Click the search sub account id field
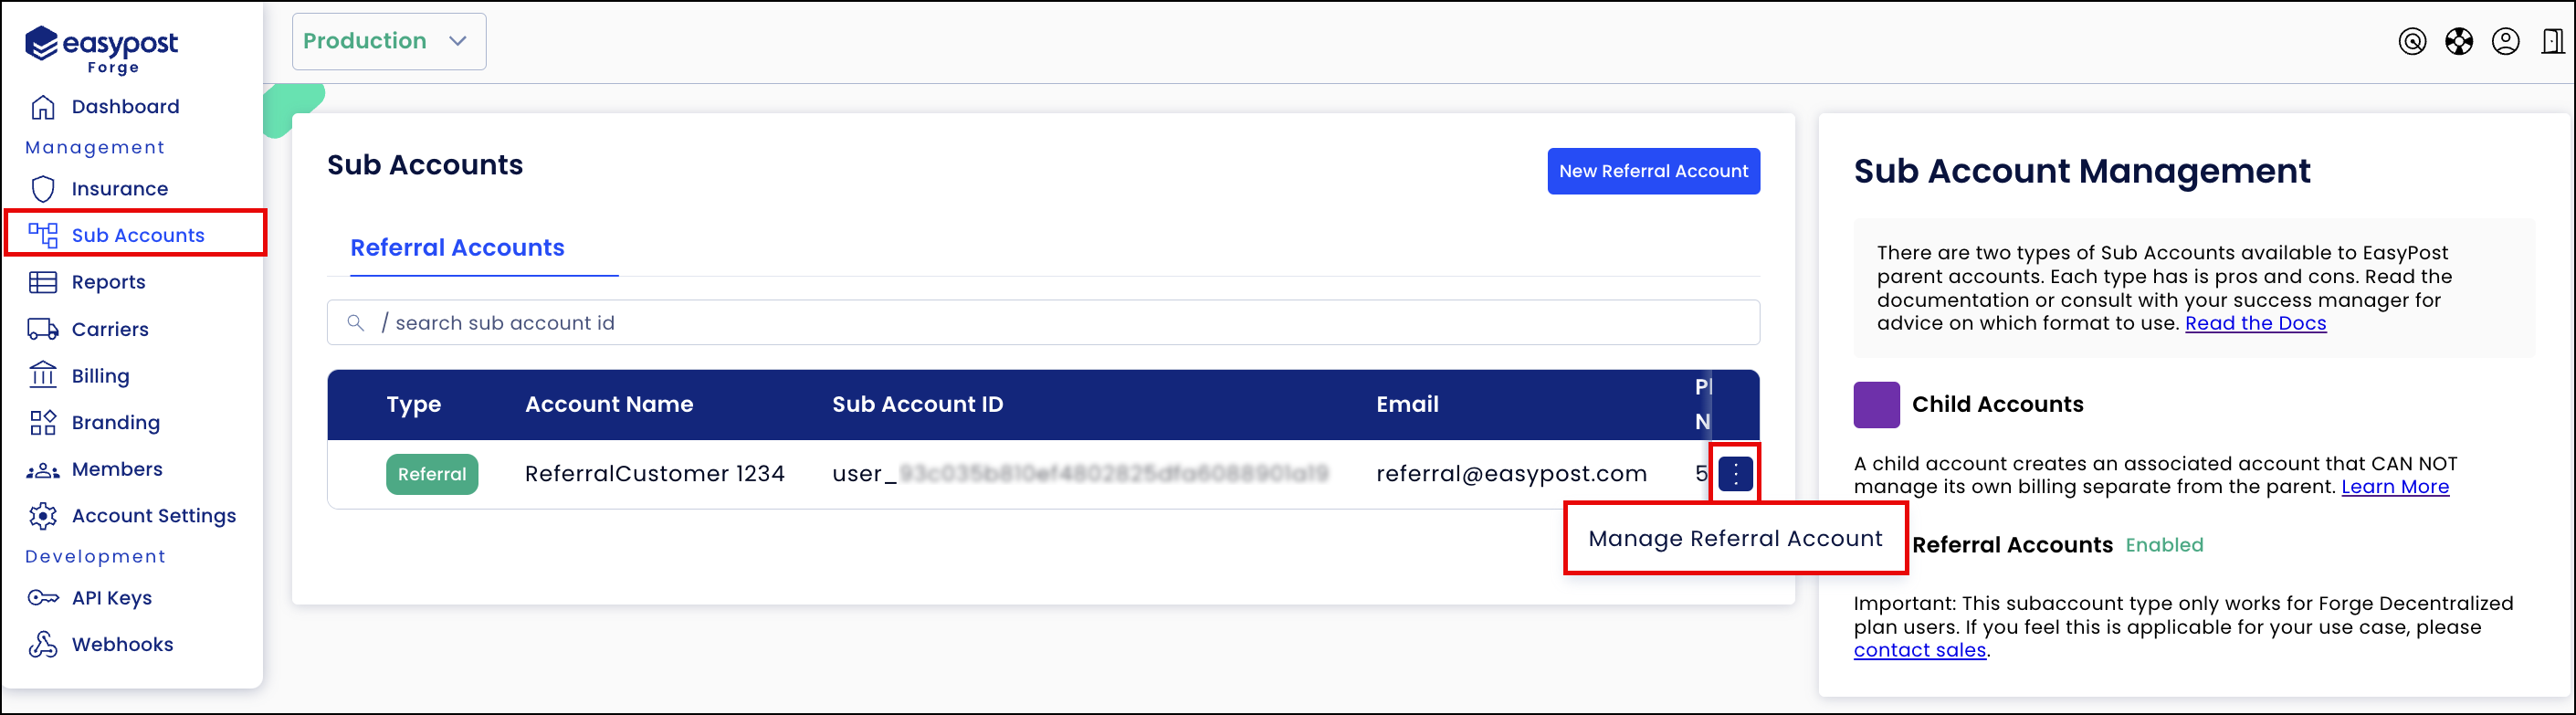 pyautogui.click(x=1043, y=323)
